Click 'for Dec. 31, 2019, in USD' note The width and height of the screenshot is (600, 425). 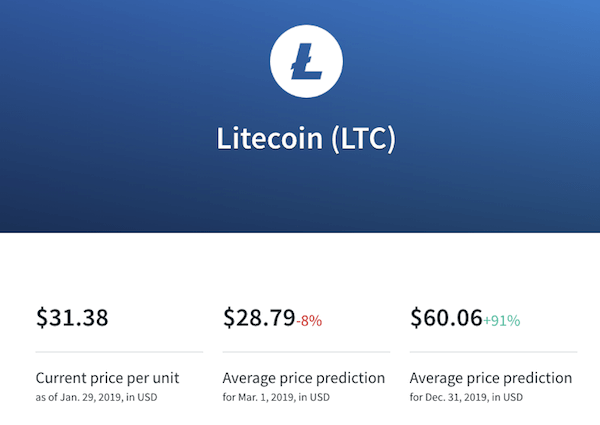coord(466,397)
